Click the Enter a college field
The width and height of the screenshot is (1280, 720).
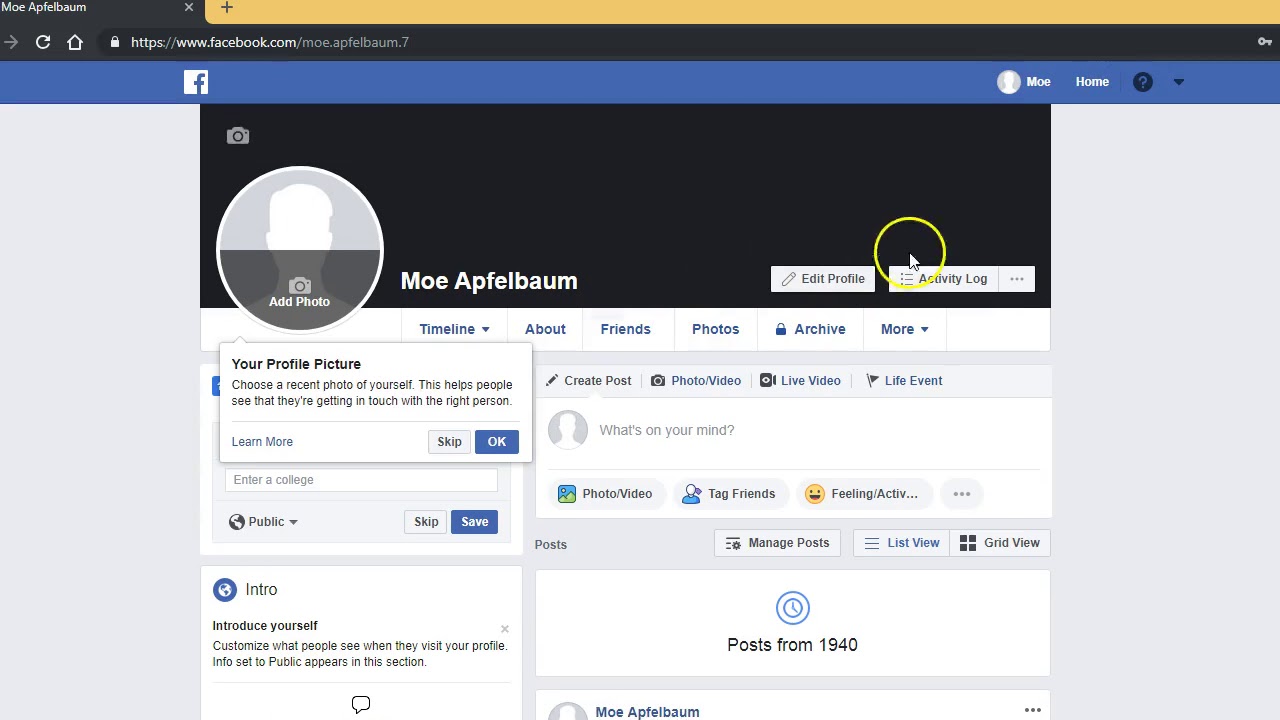361,480
